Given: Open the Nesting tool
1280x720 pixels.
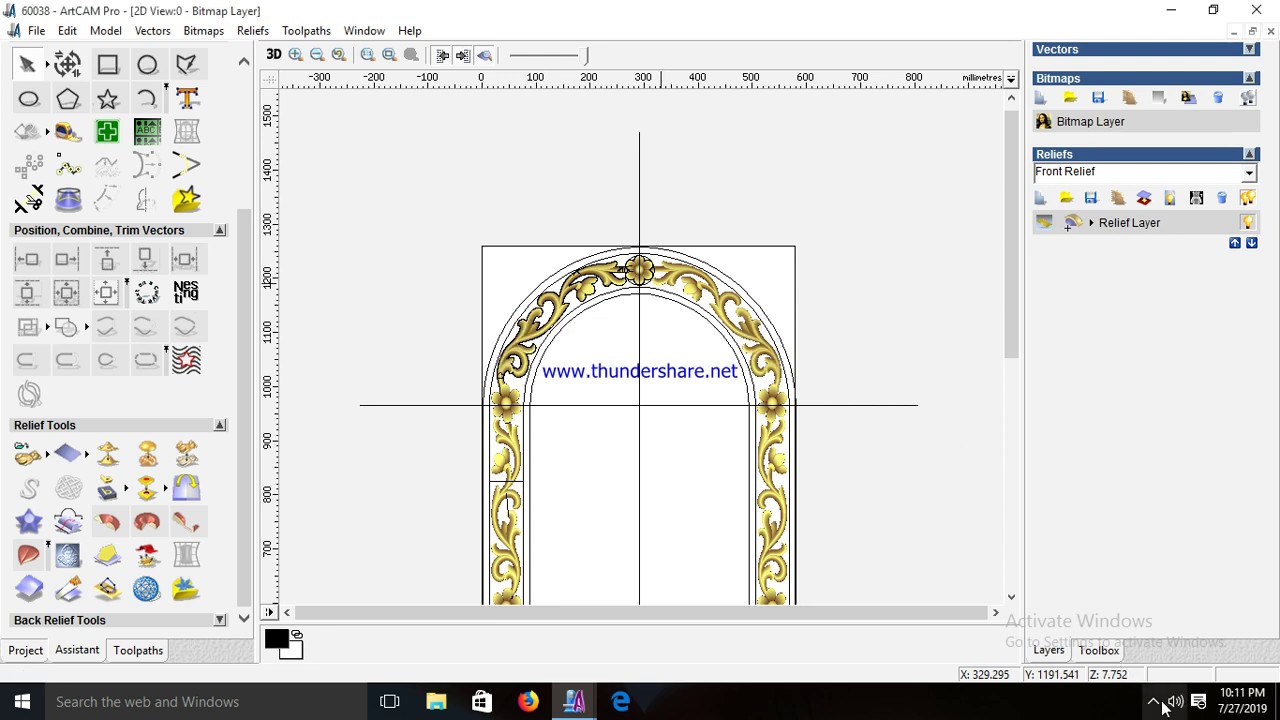Looking at the screenshot, I should (186, 292).
